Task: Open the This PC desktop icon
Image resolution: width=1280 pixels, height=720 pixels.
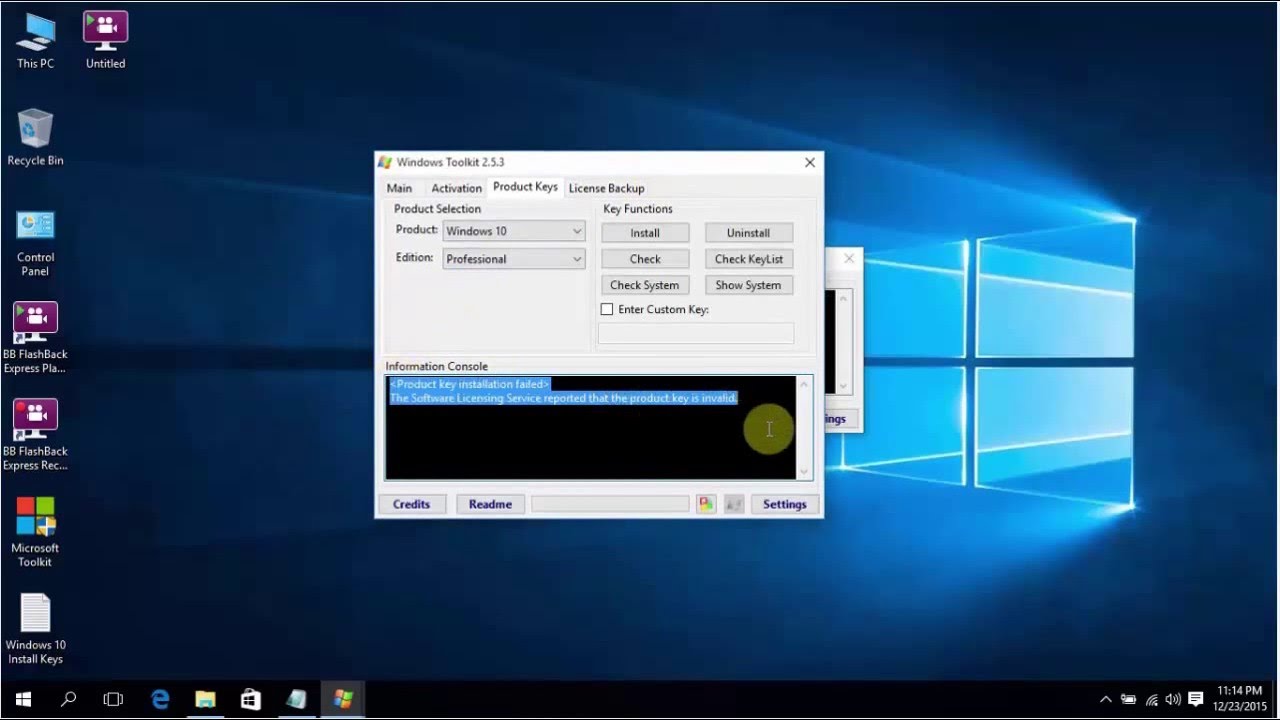Action: (35, 40)
